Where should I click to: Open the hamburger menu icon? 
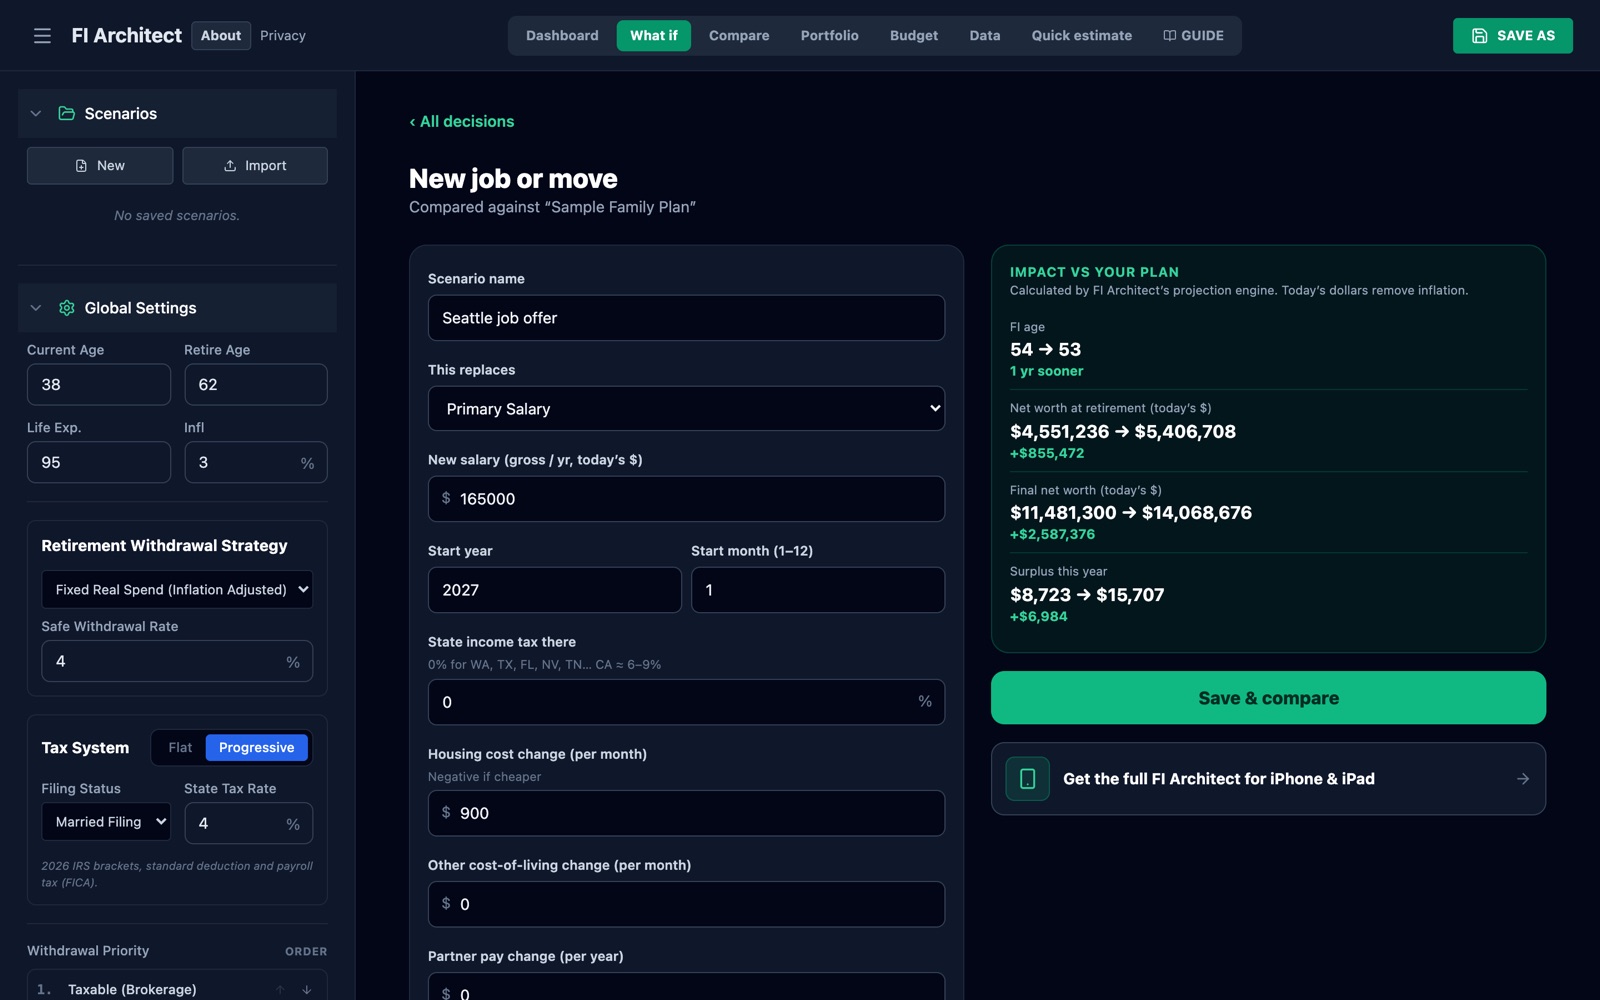pos(42,36)
